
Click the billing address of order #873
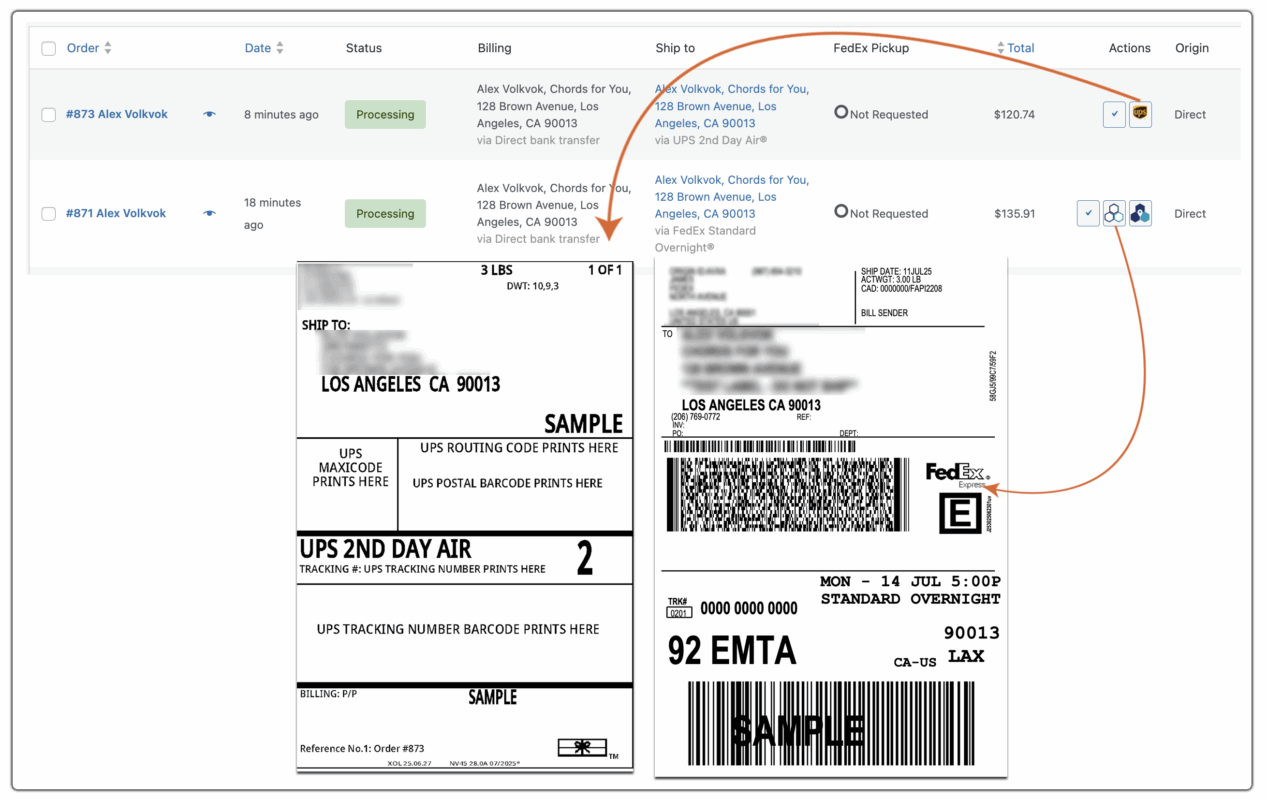click(554, 106)
